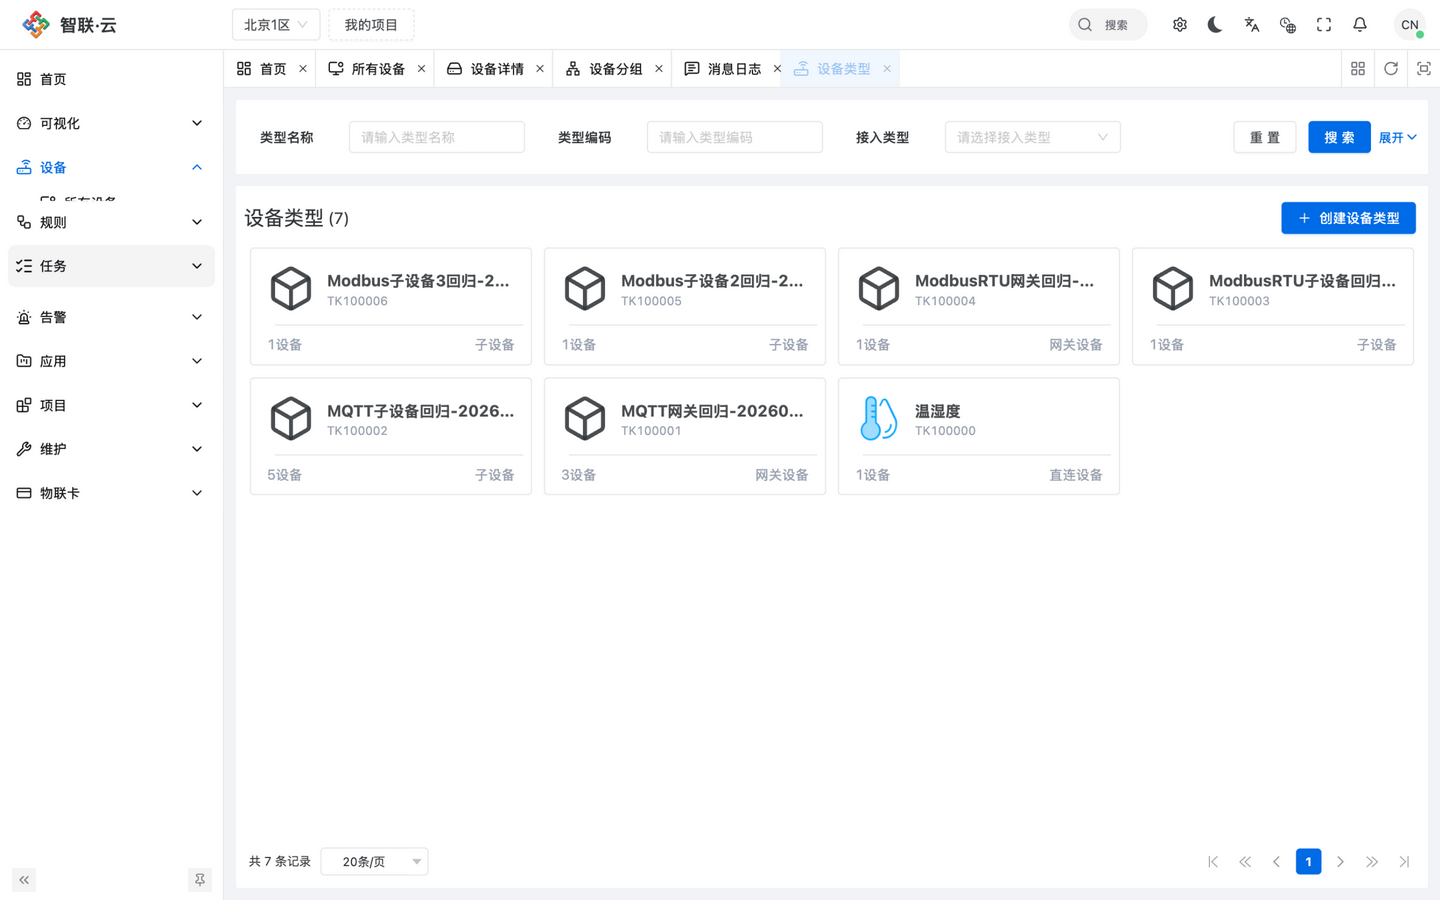Close the 设备类型 tab

(887, 69)
